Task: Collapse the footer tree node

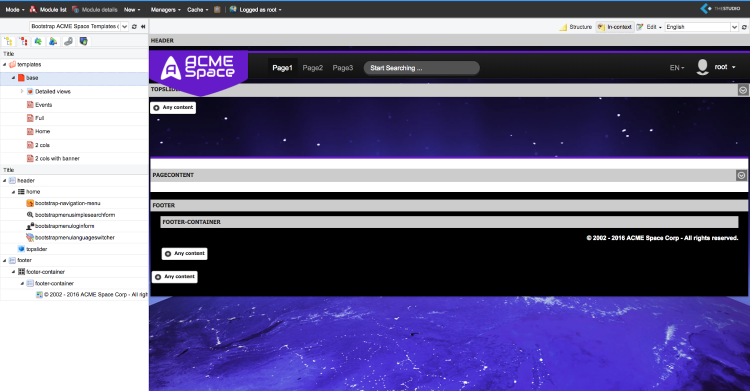Action: coord(5,261)
